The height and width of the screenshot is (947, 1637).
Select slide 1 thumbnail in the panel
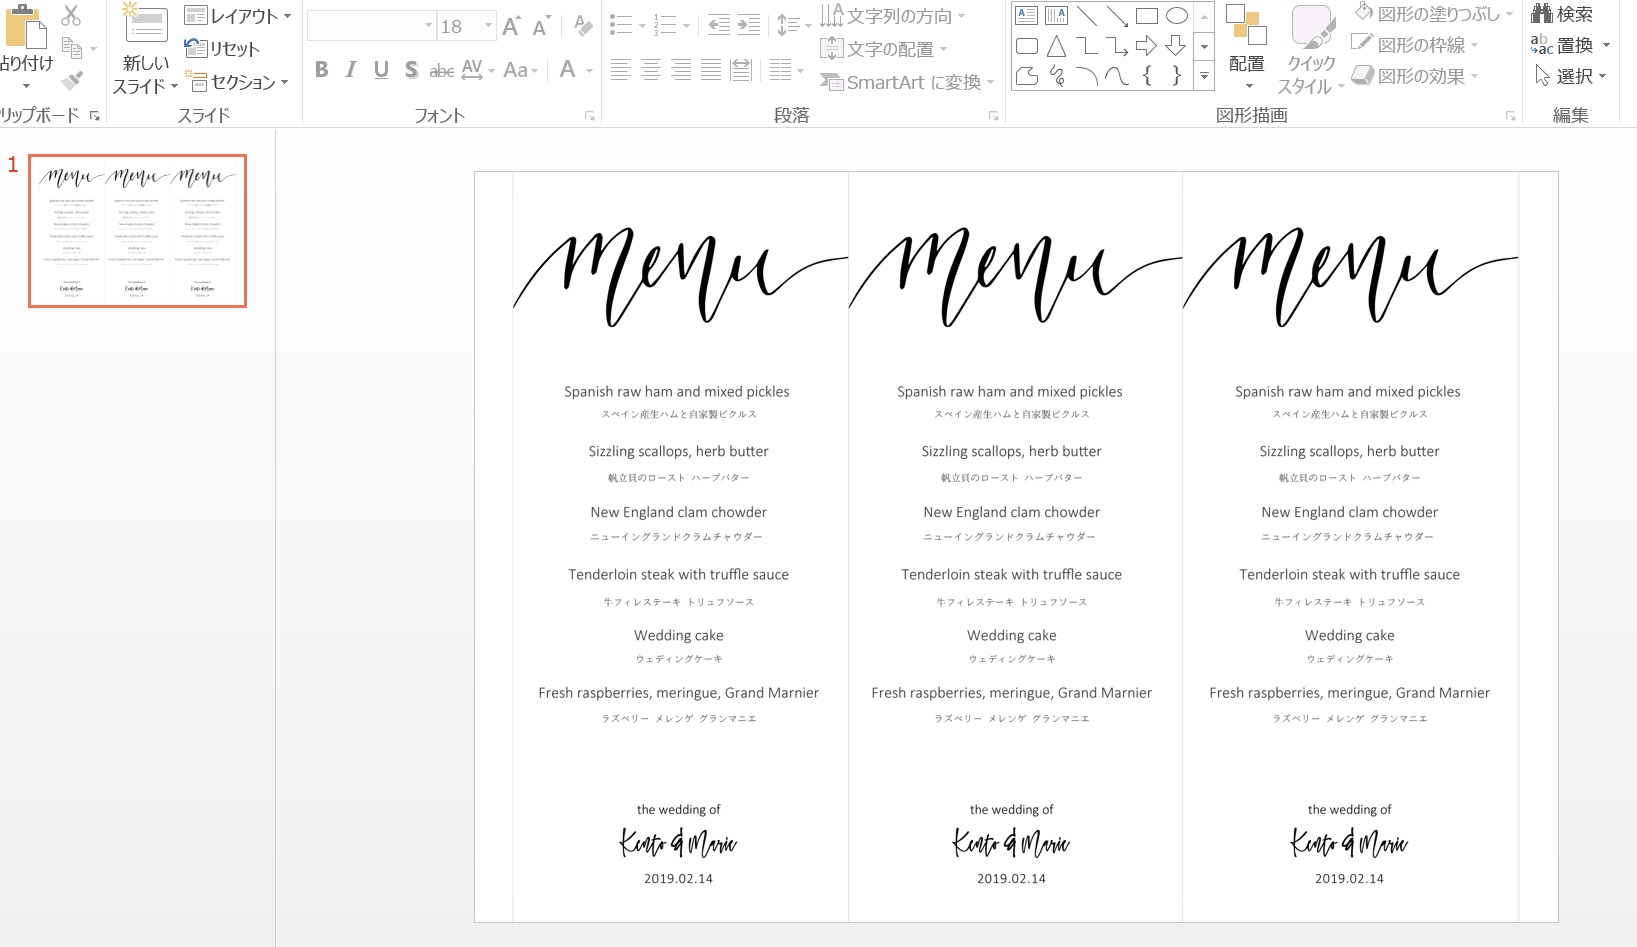[x=137, y=229]
